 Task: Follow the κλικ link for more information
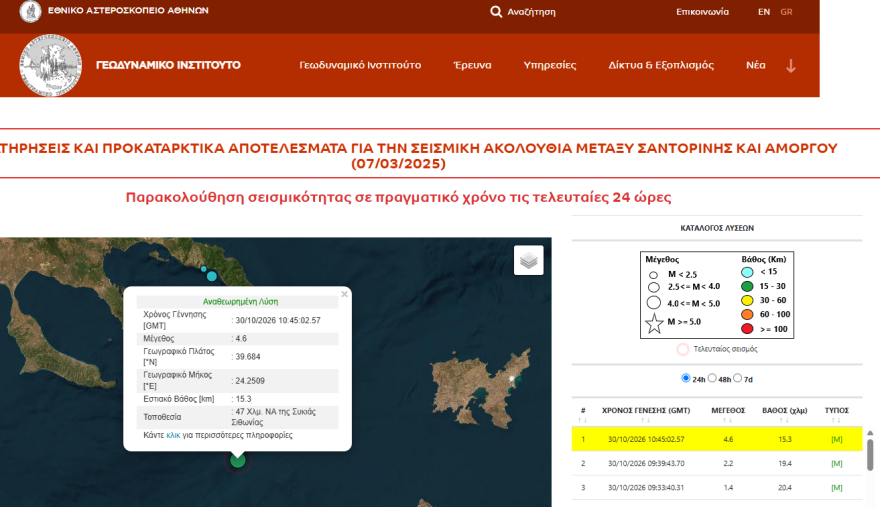coord(173,435)
